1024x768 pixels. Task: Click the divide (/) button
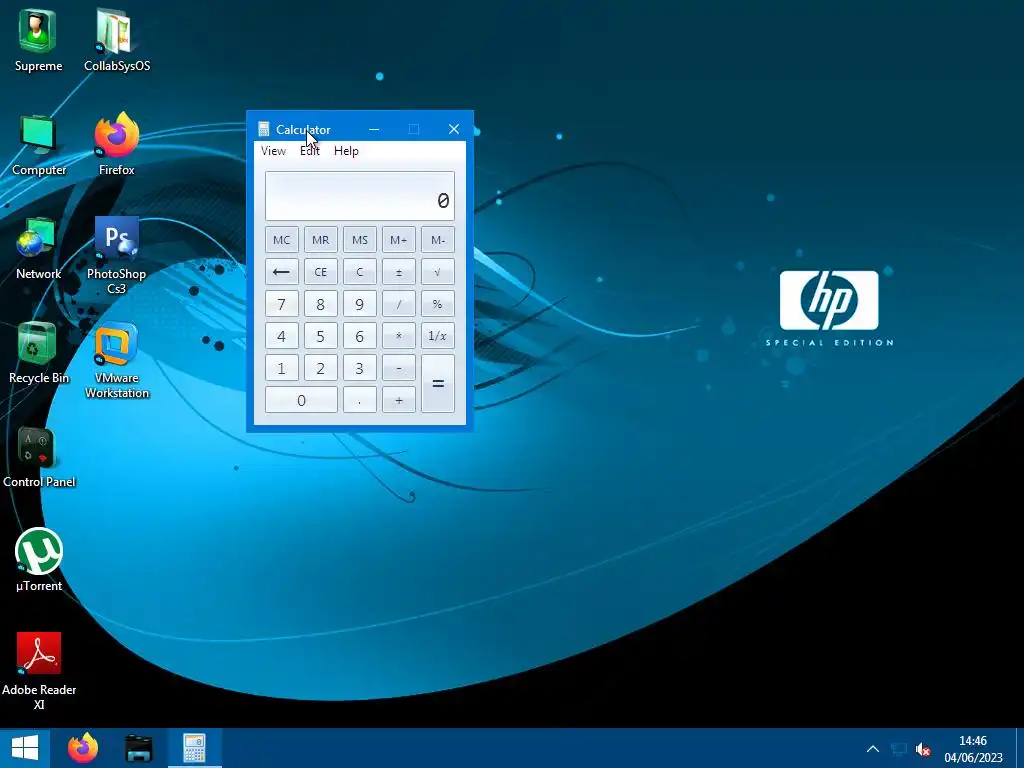tap(398, 304)
